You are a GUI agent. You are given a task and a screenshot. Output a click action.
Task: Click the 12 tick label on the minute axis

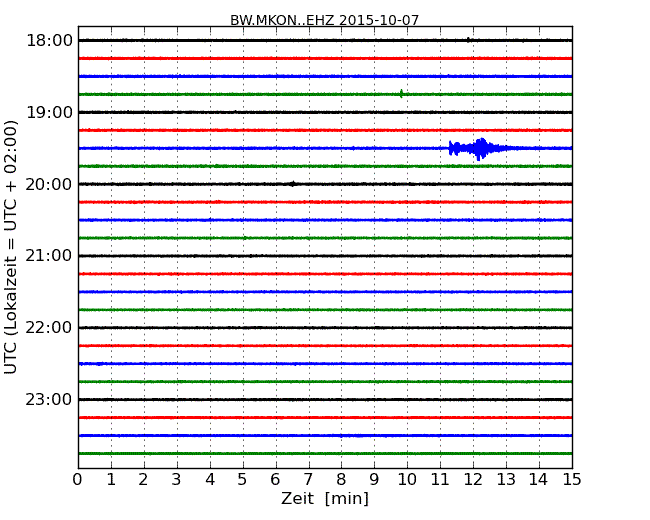click(x=473, y=480)
